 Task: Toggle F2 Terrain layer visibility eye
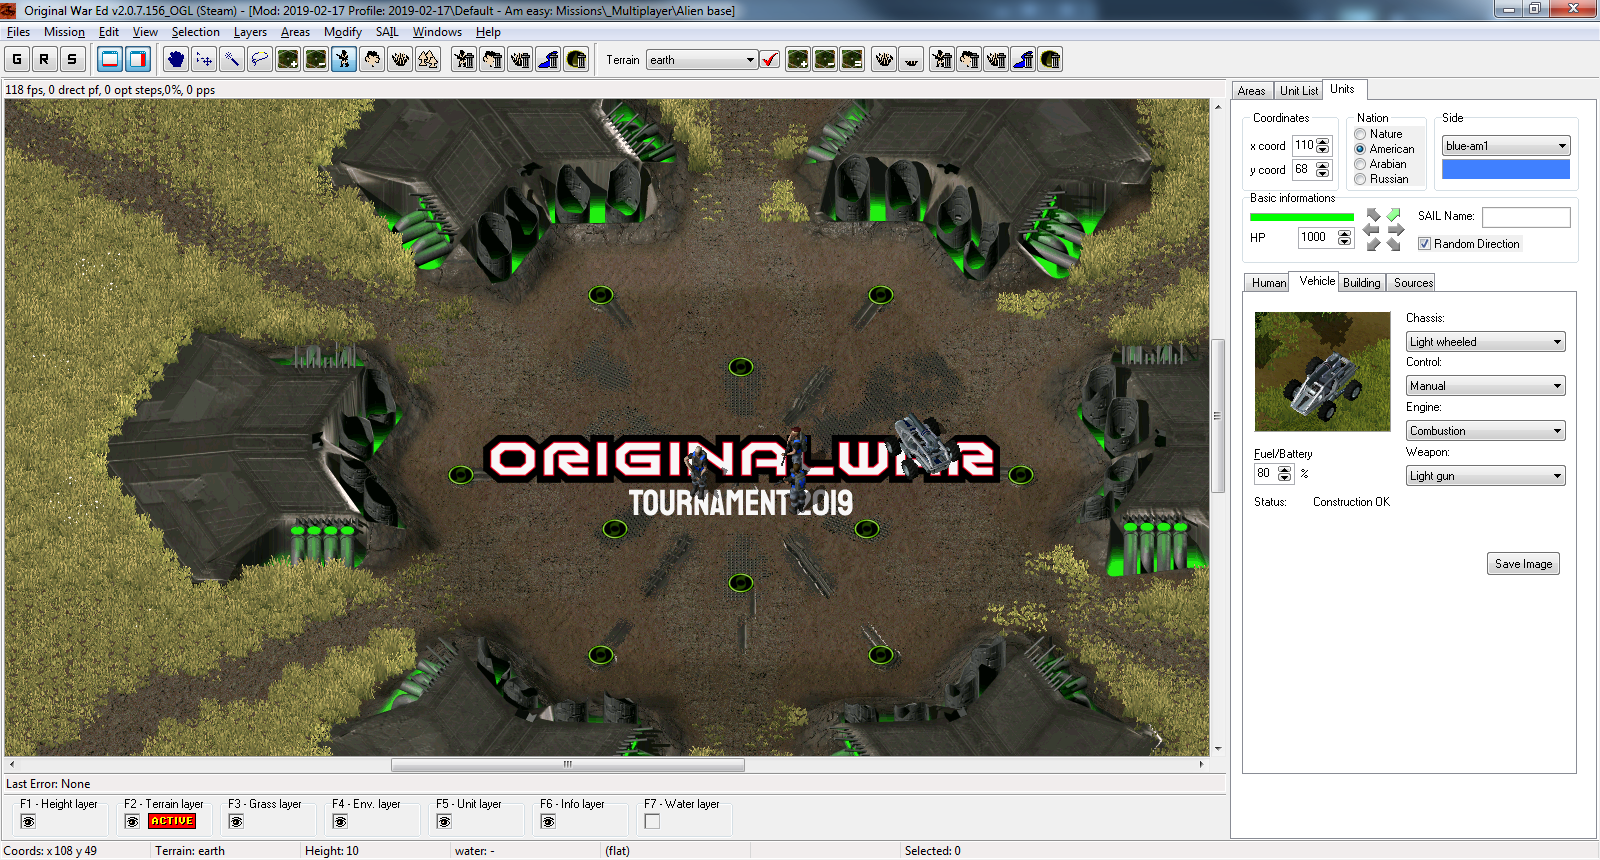pyautogui.click(x=132, y=822)
